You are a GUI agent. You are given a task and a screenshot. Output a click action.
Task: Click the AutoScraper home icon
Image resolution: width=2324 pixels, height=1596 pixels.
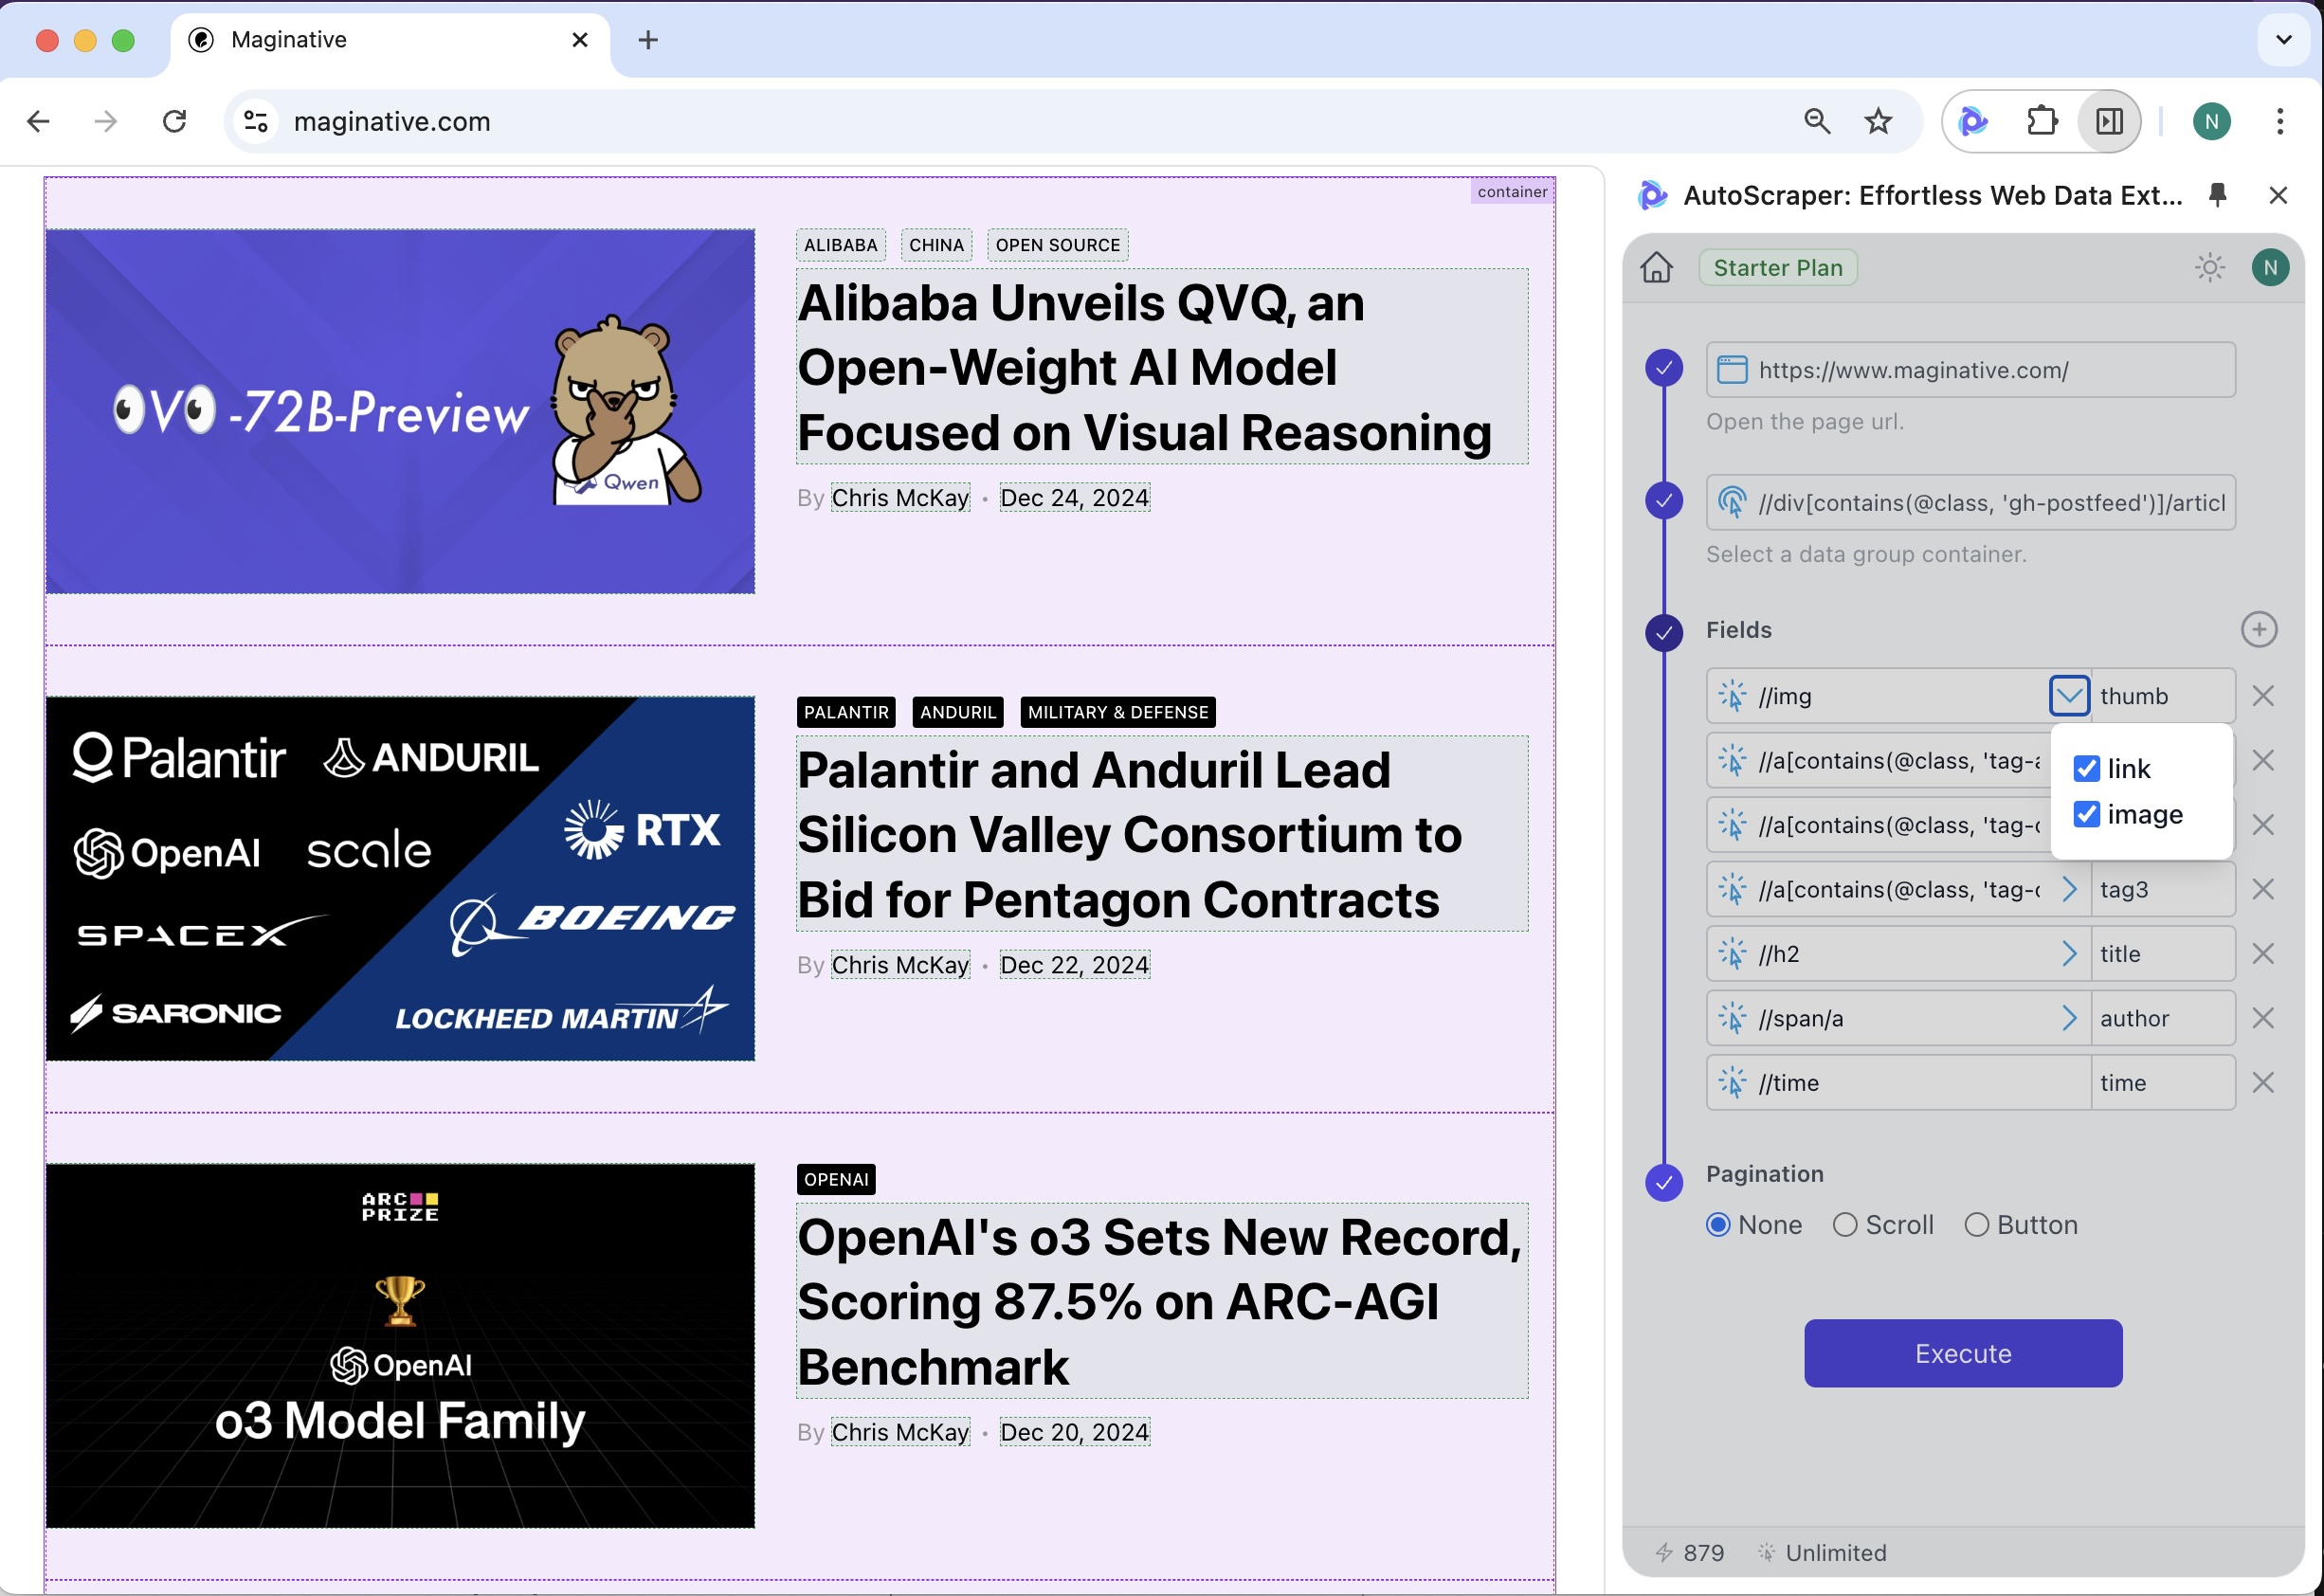click(1656, 267)
